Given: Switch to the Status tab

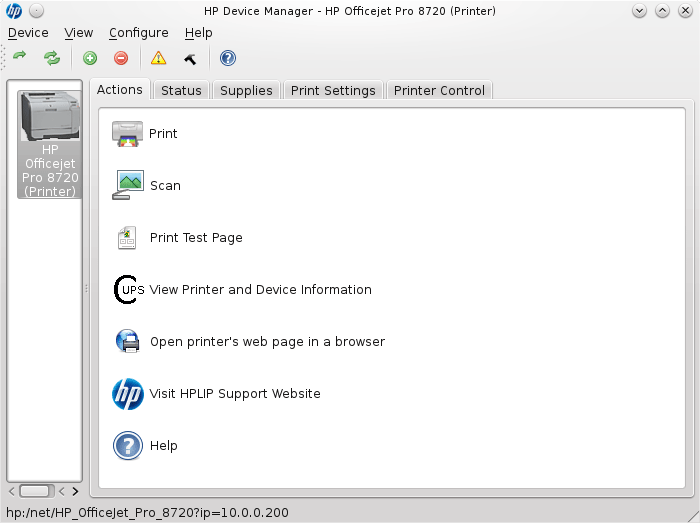Looking at the screenshot, I should [x=181, y=91].
